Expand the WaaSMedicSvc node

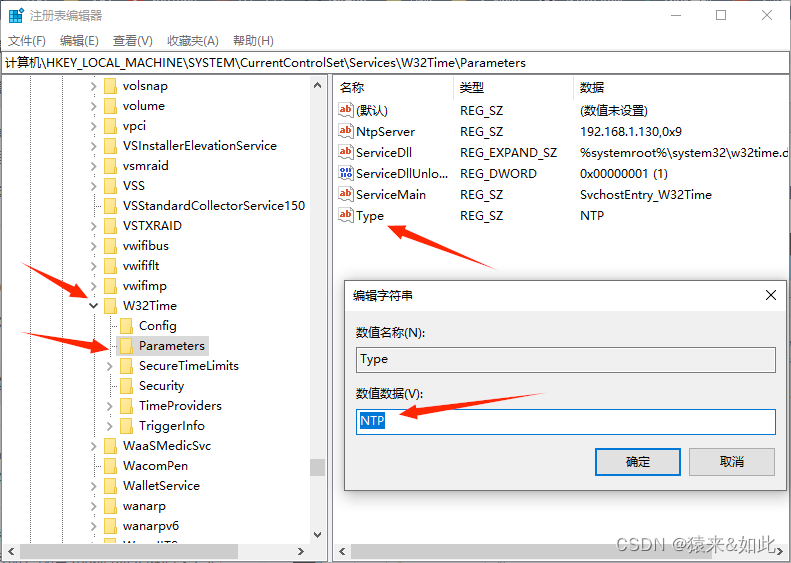(x=93, y=446)
